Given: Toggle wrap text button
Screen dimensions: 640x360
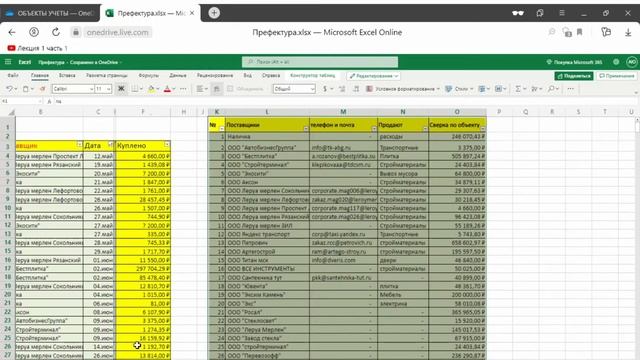Looking at the screenshot, I should (x=217, y=89).
